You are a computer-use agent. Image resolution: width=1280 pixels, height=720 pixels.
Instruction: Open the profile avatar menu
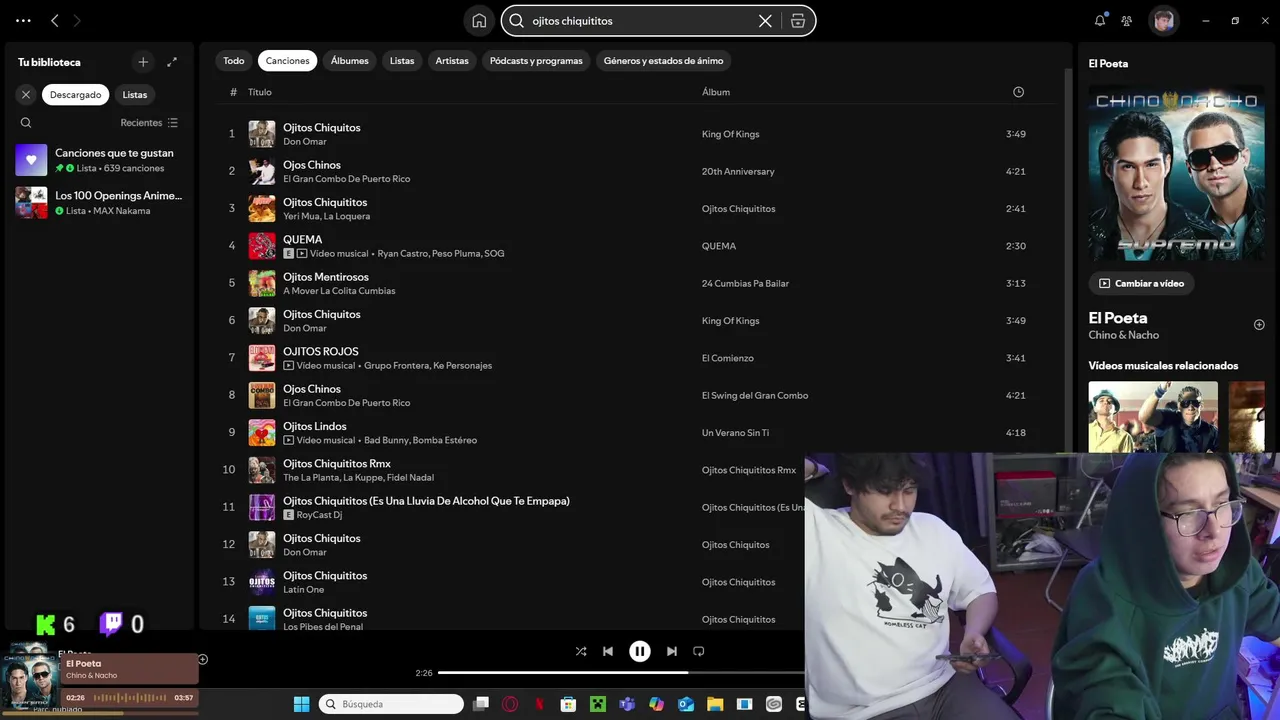[x=1163, y=20]
